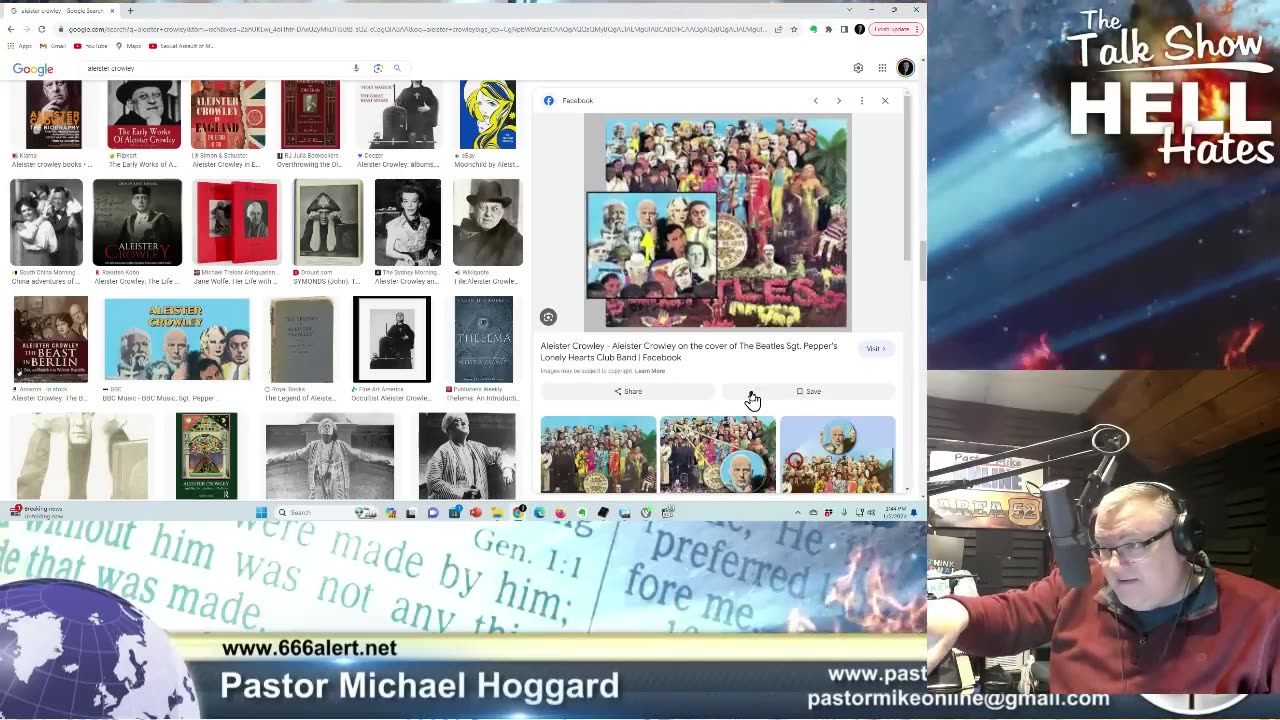The width and height of the screenshot is (1280, 720).
Task: Show hidden system tray icons
Action: pyautogui.click(x=797, y=513)
